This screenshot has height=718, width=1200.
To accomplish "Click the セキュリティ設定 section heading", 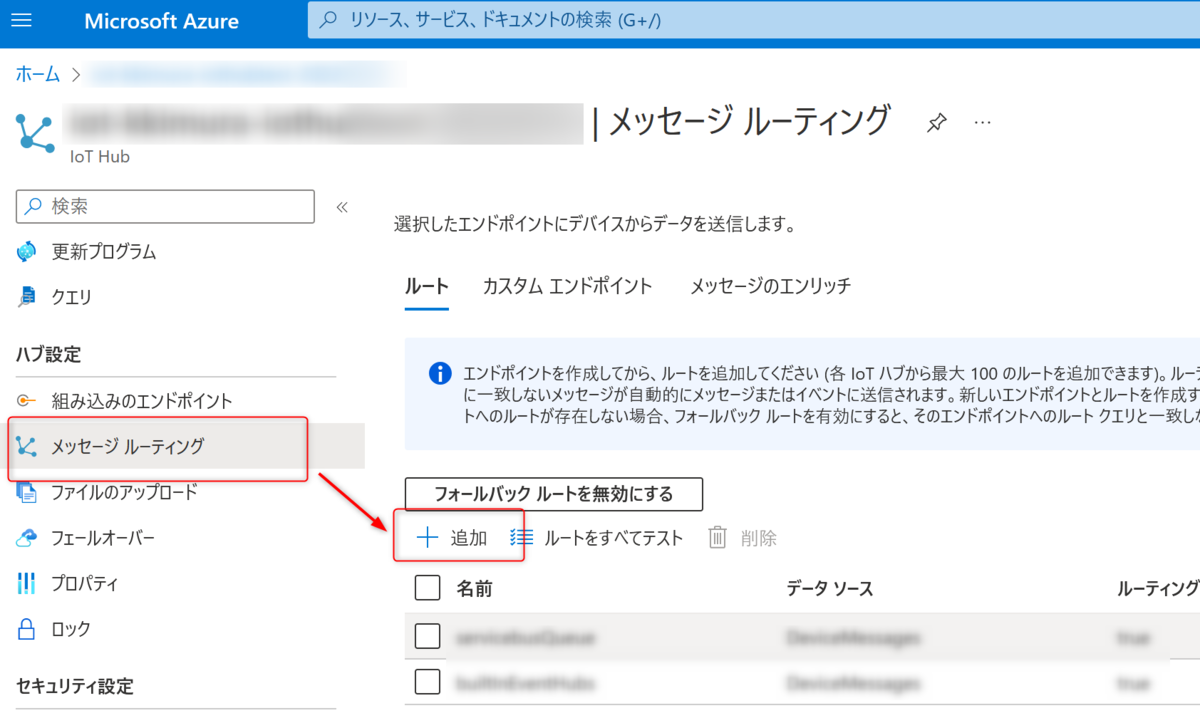I will 74,686.
